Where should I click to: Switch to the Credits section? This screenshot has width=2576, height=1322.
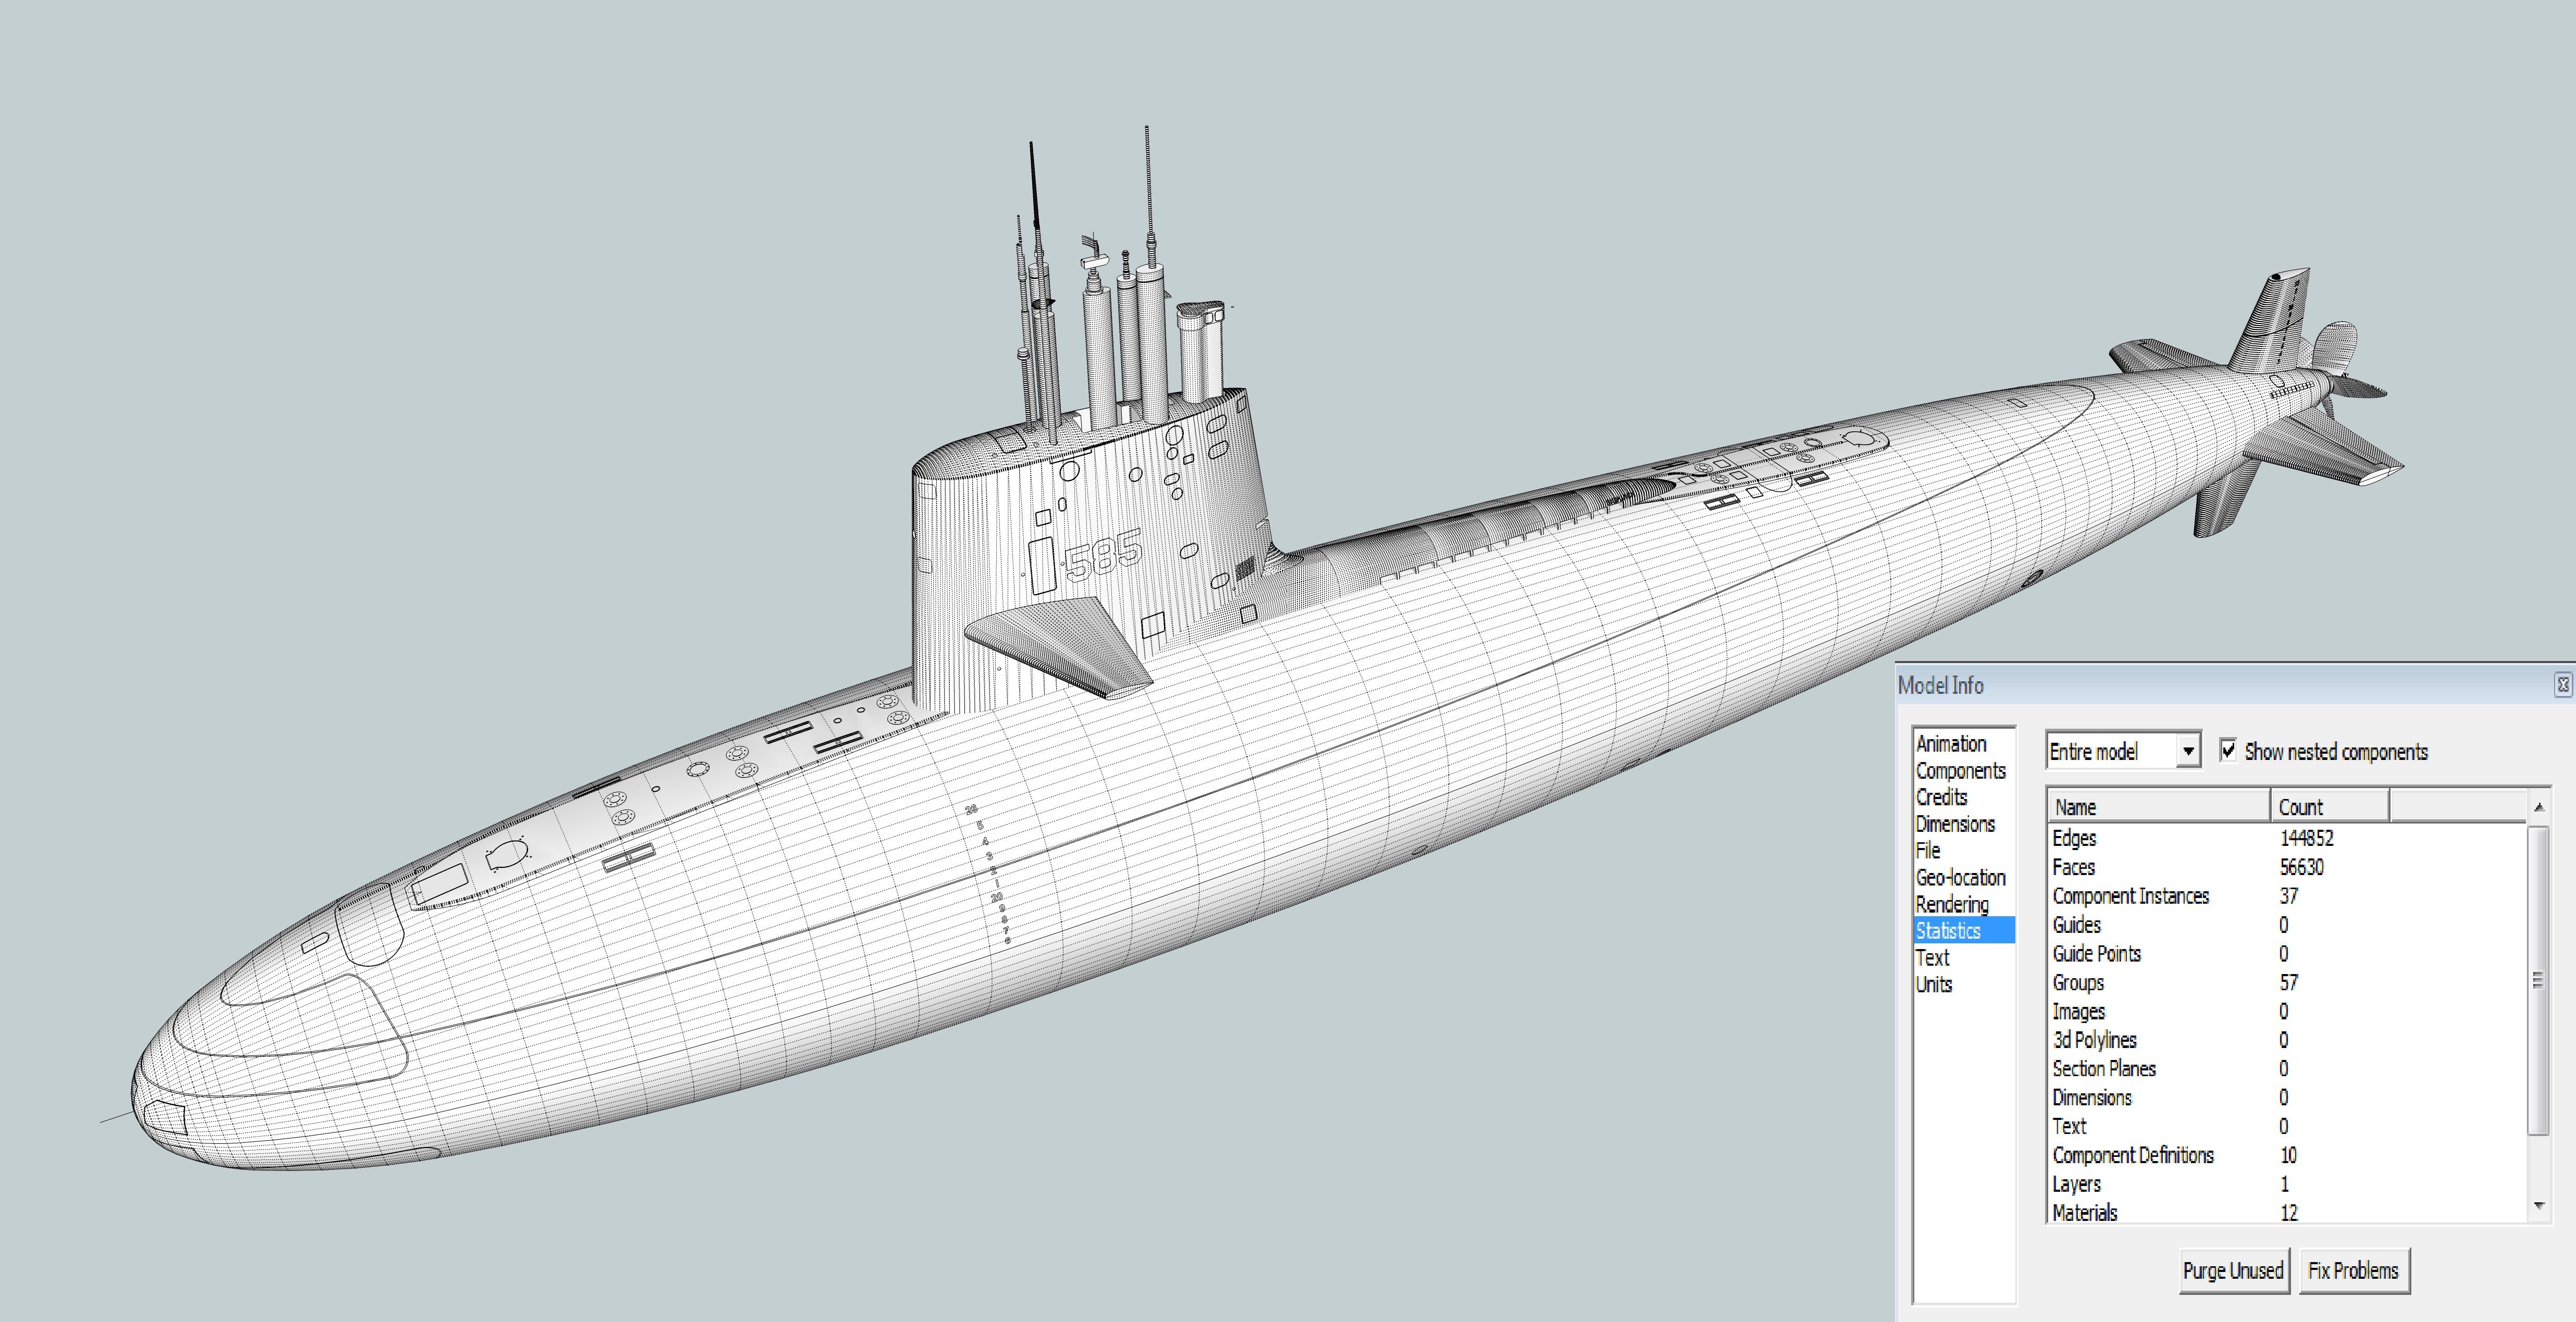click(1941, 797)
